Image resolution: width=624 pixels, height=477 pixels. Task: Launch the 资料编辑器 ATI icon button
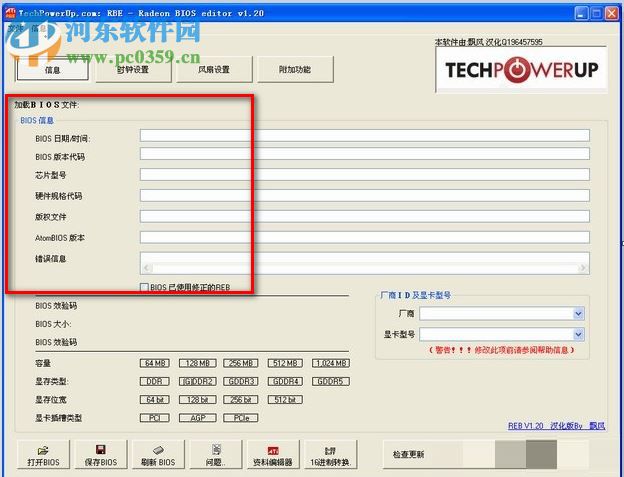pyautogui.click(x=273, y=454)
